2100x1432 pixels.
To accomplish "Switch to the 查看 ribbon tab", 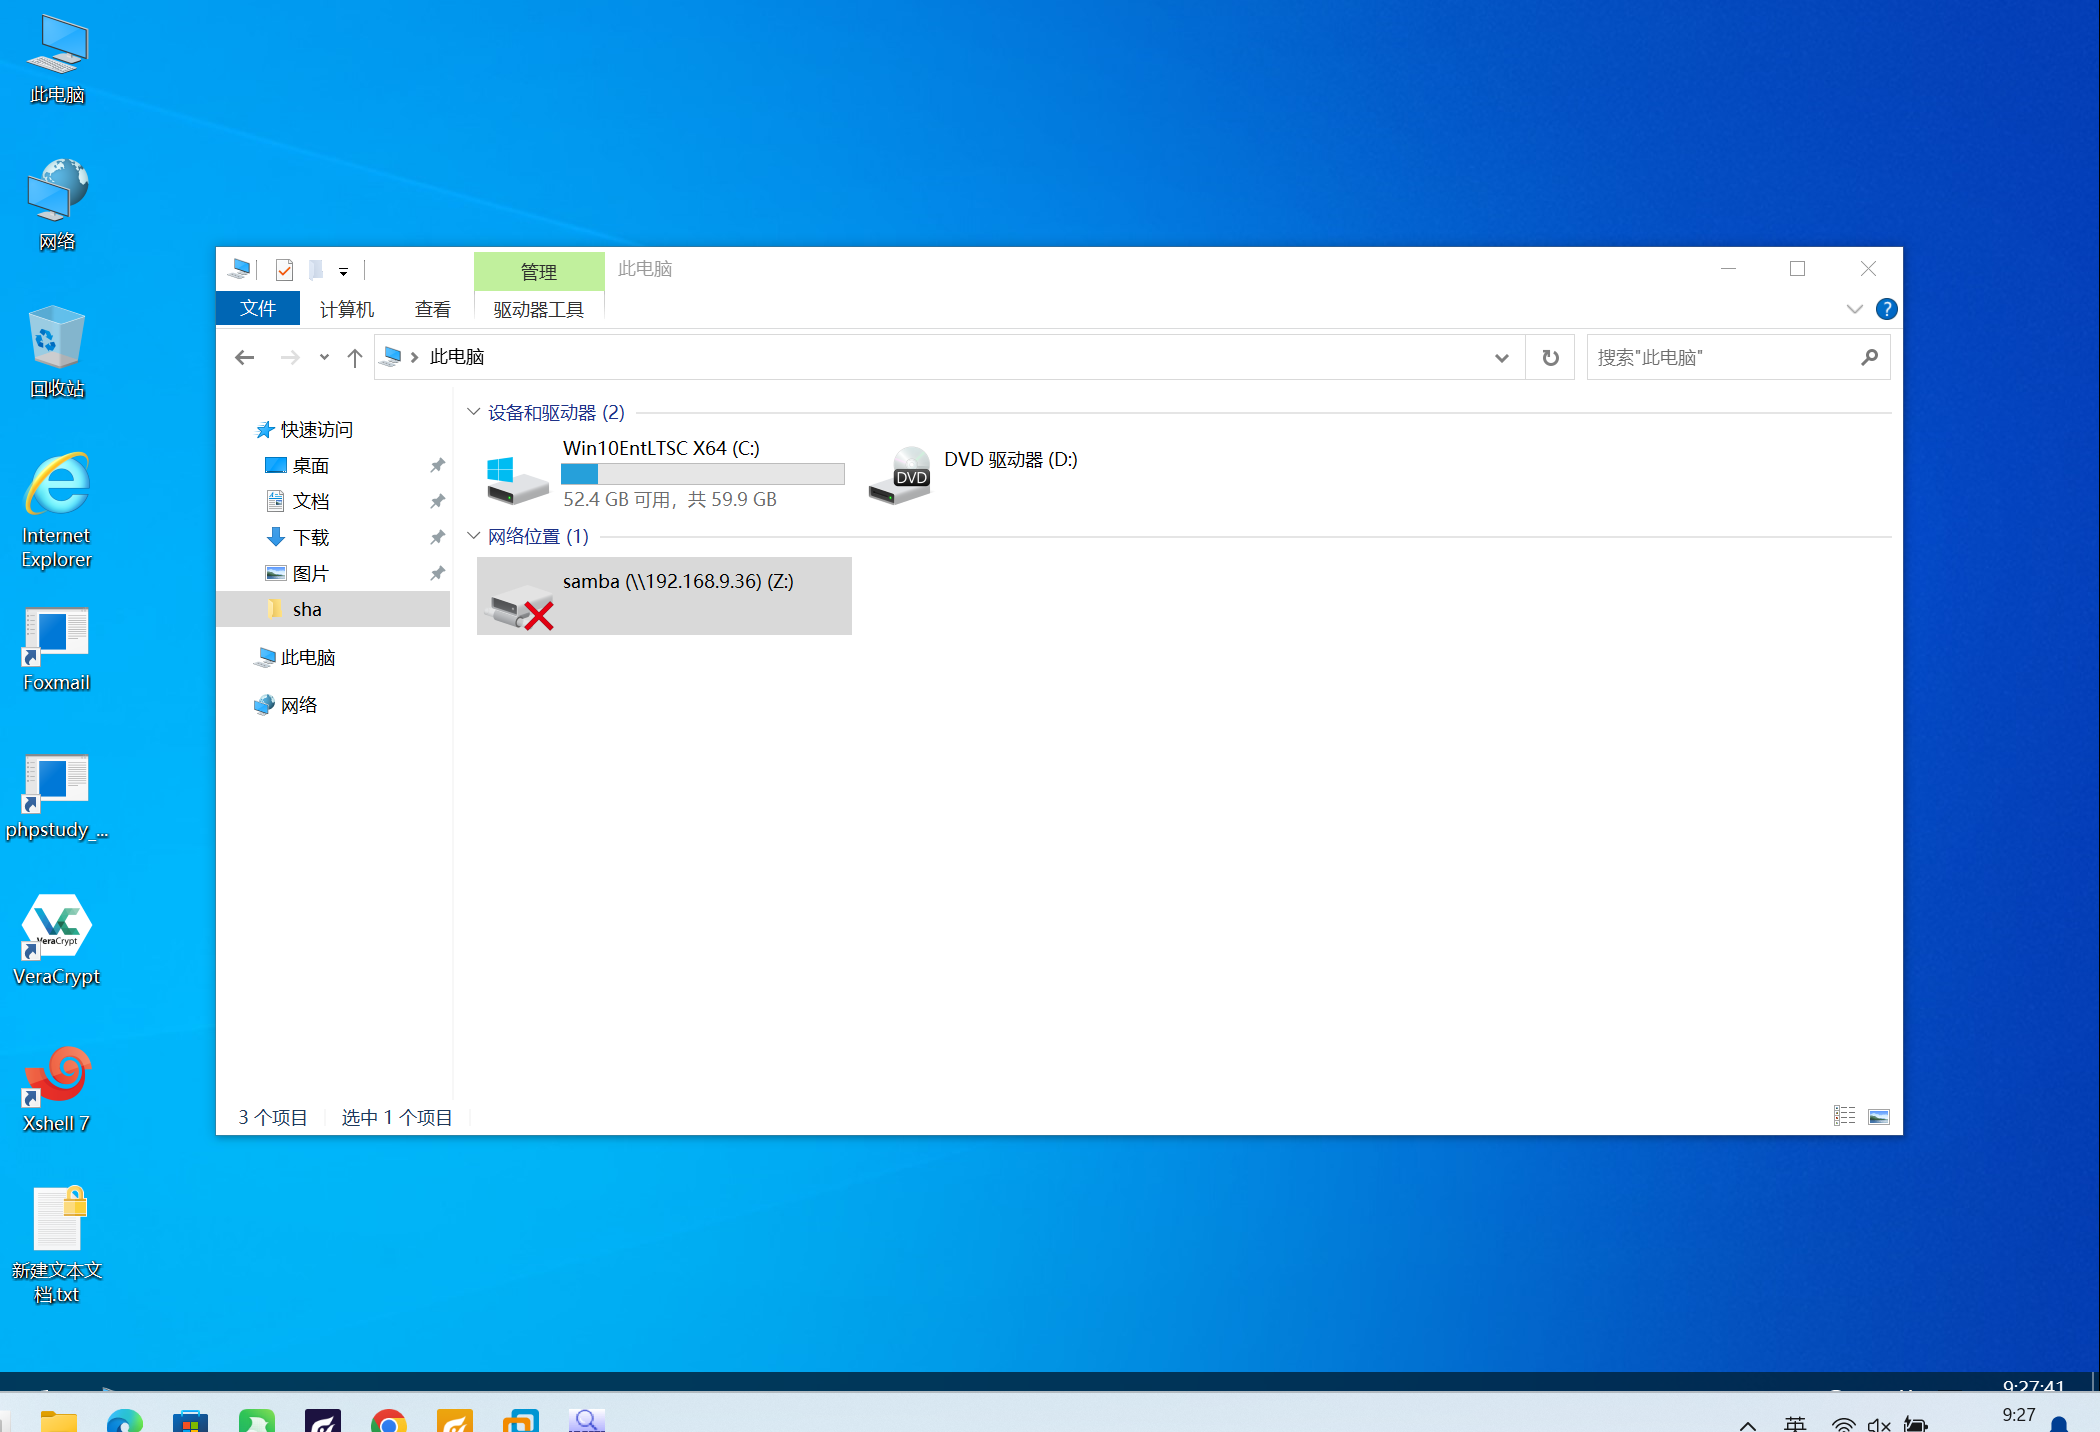I will click(432, 309).
